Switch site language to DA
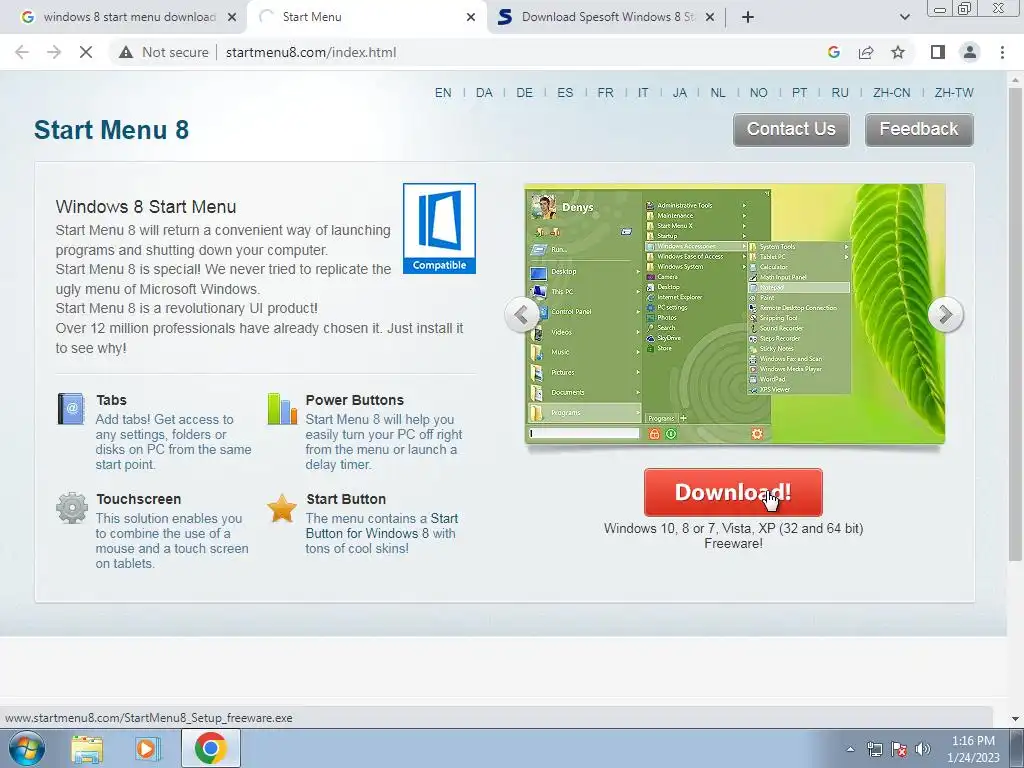1024x768 pixels. pos(484,93)
